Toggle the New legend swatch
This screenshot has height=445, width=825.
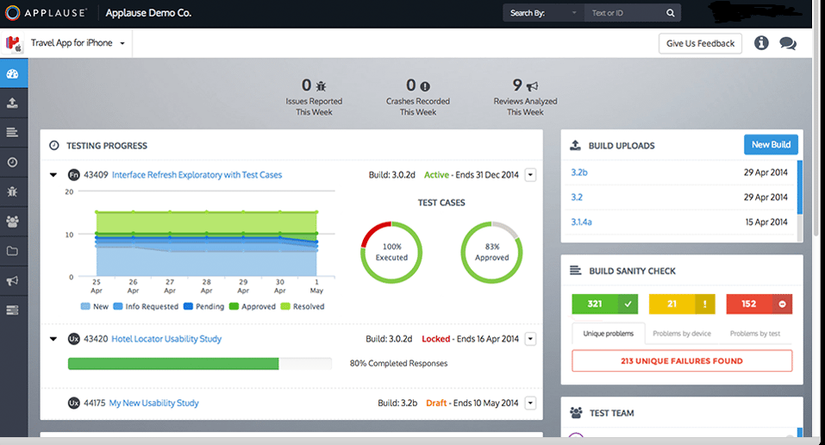85,306
